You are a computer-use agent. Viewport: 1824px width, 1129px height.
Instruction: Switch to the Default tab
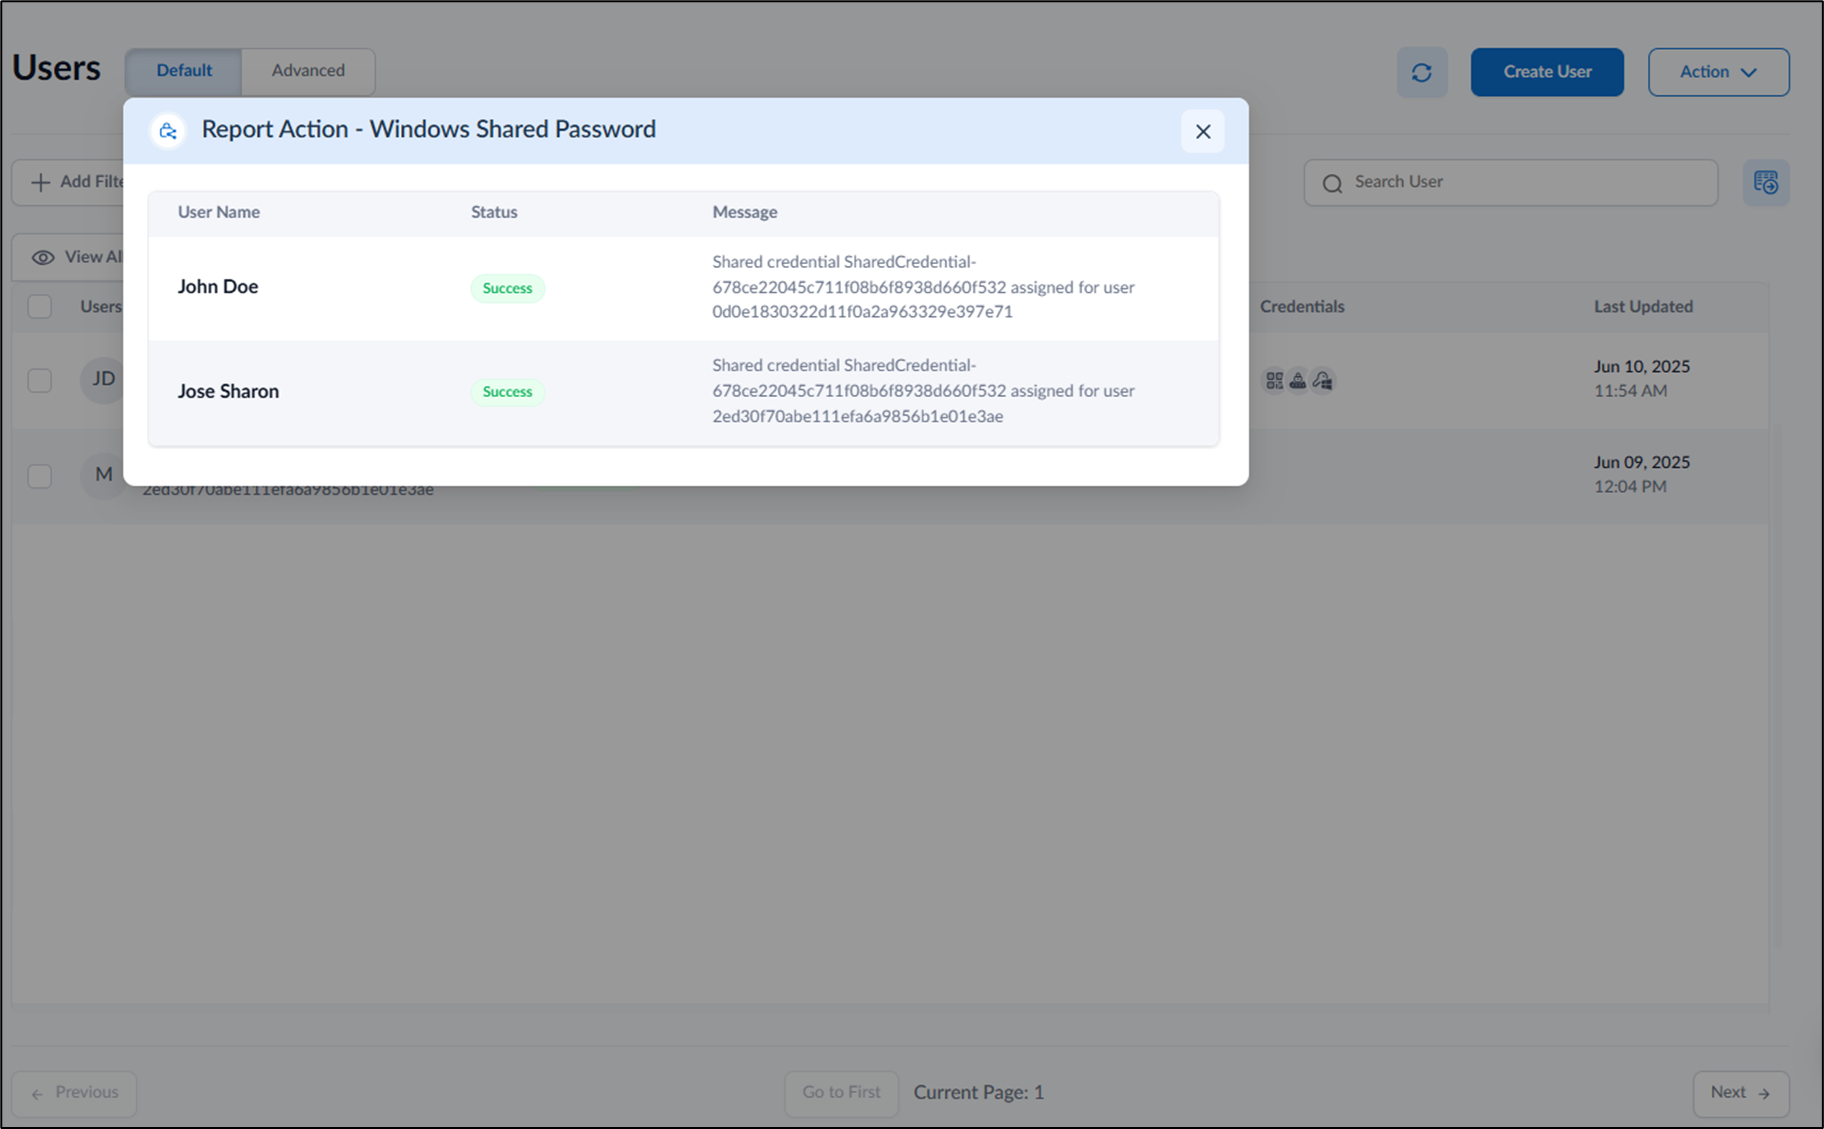point(184,71)
